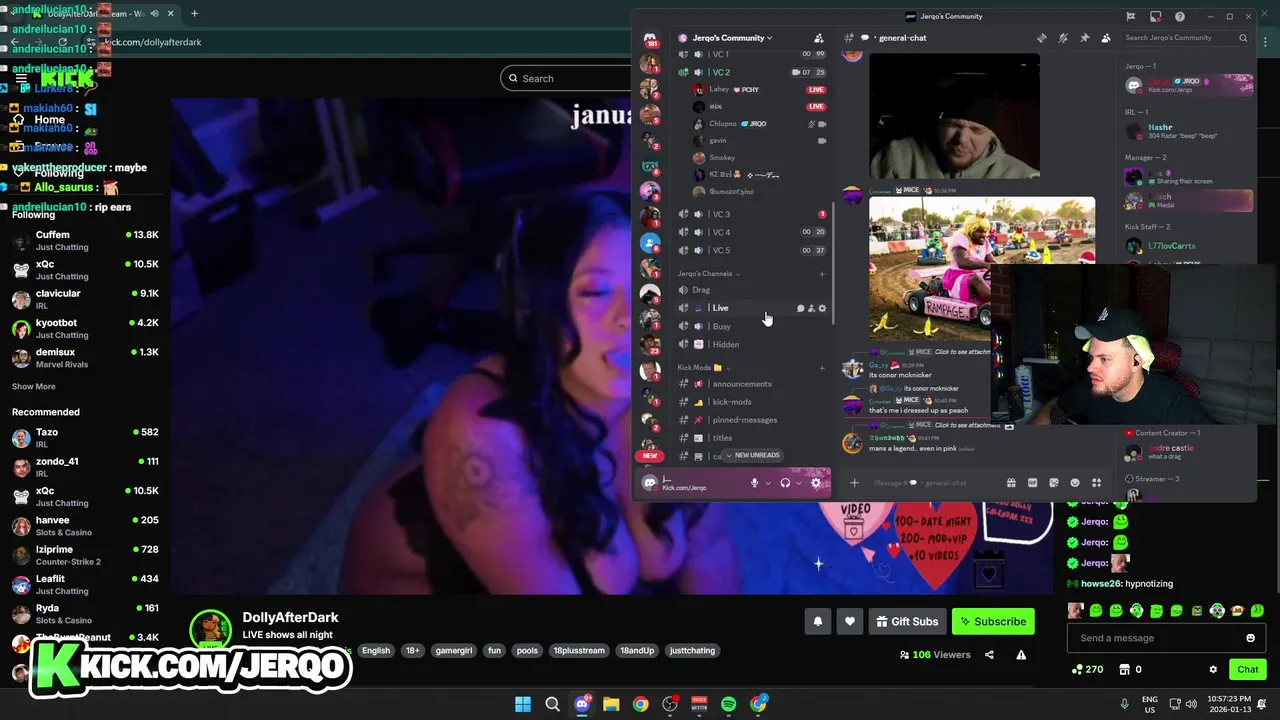1280x720 pixels.
Task: Open sticker picker in Discord message bar
Action: (1054, 483)
